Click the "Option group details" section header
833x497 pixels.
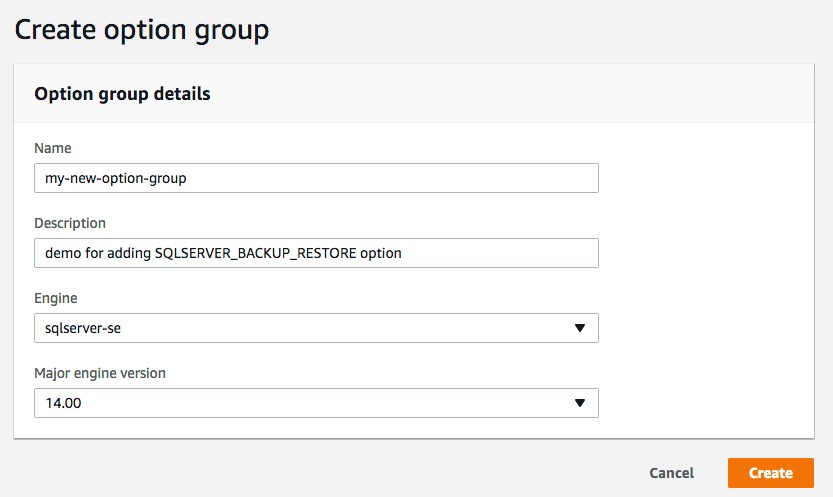click(122, 94)
